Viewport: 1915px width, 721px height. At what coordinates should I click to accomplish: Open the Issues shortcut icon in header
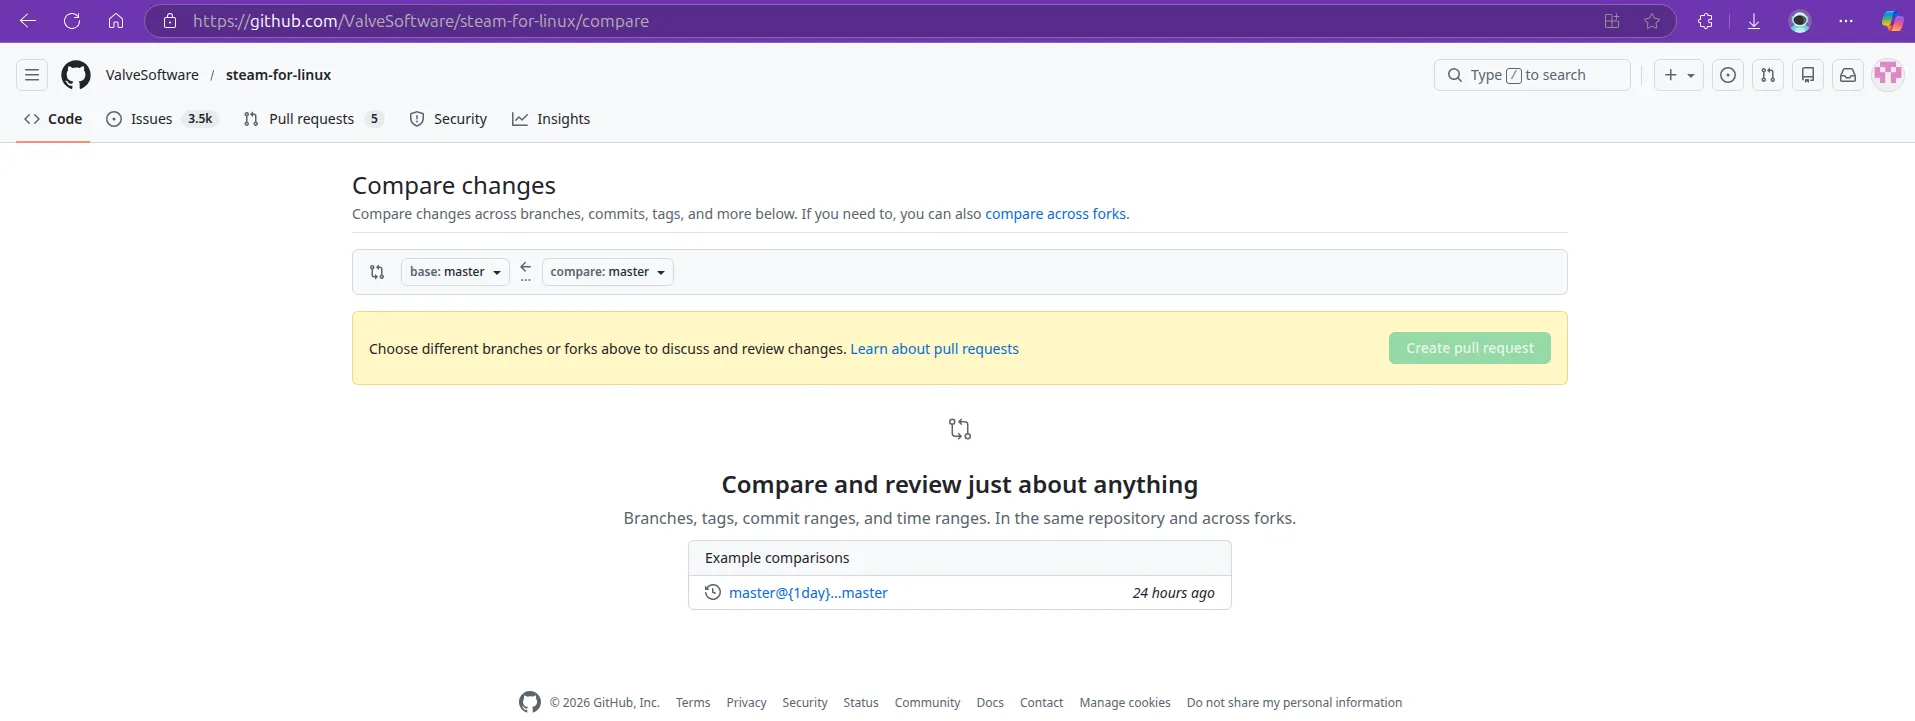point(1728,75)
